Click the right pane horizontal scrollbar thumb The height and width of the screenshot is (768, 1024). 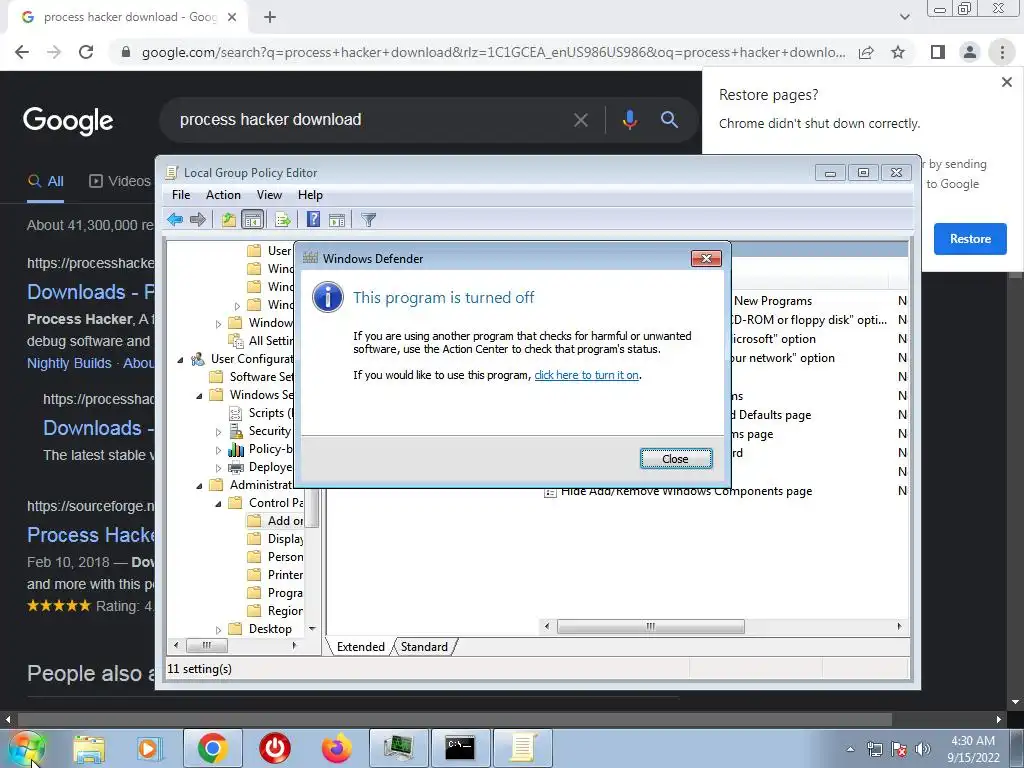point(650,626)
